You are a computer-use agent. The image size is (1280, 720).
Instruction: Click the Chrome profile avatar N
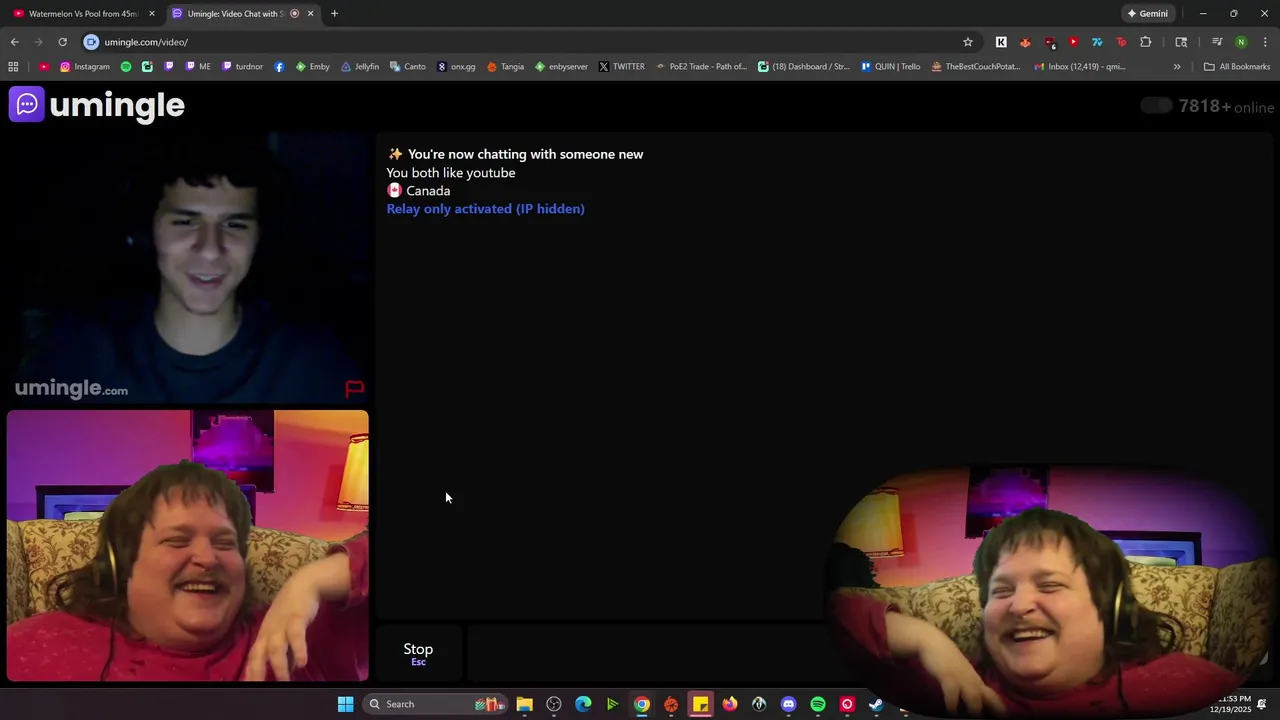click(1241, 42)
